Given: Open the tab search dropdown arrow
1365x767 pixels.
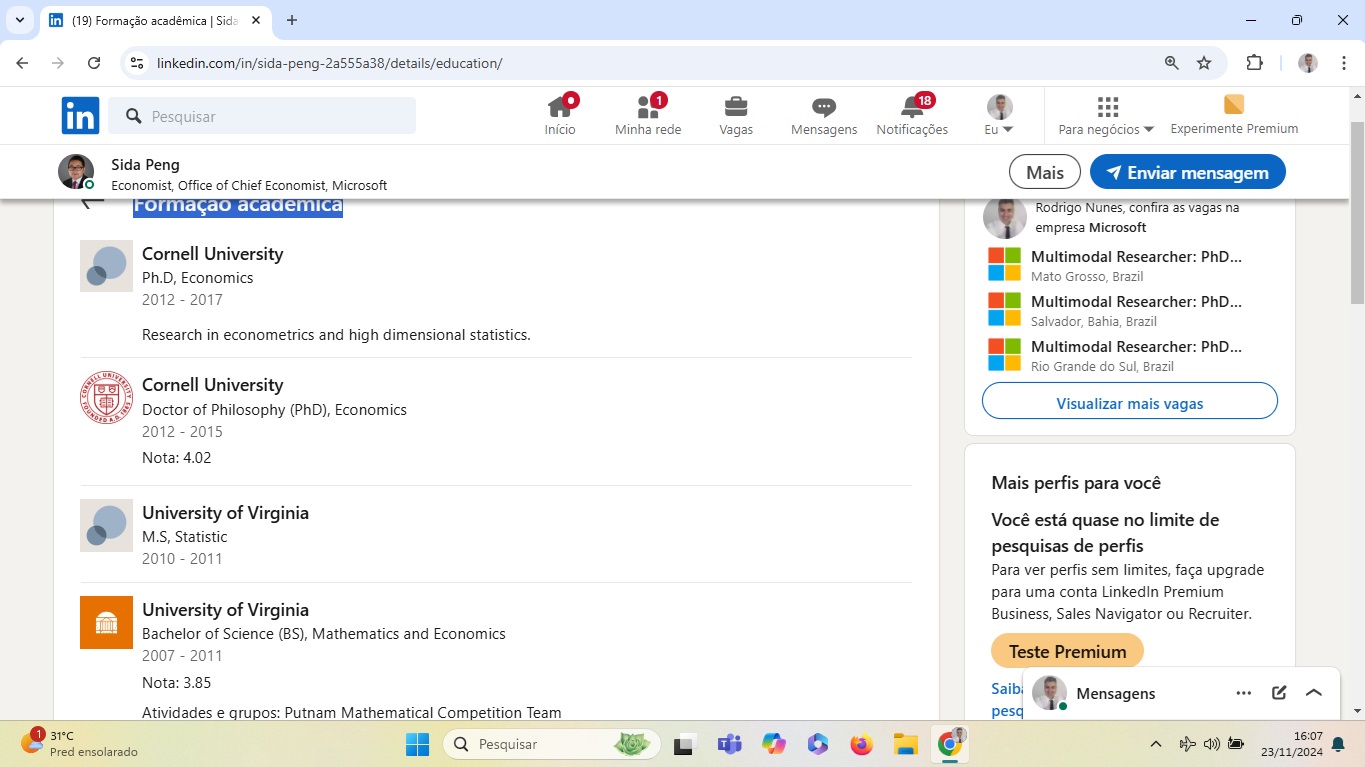Looking at the screenshot, I should click(x=20, y=20).
